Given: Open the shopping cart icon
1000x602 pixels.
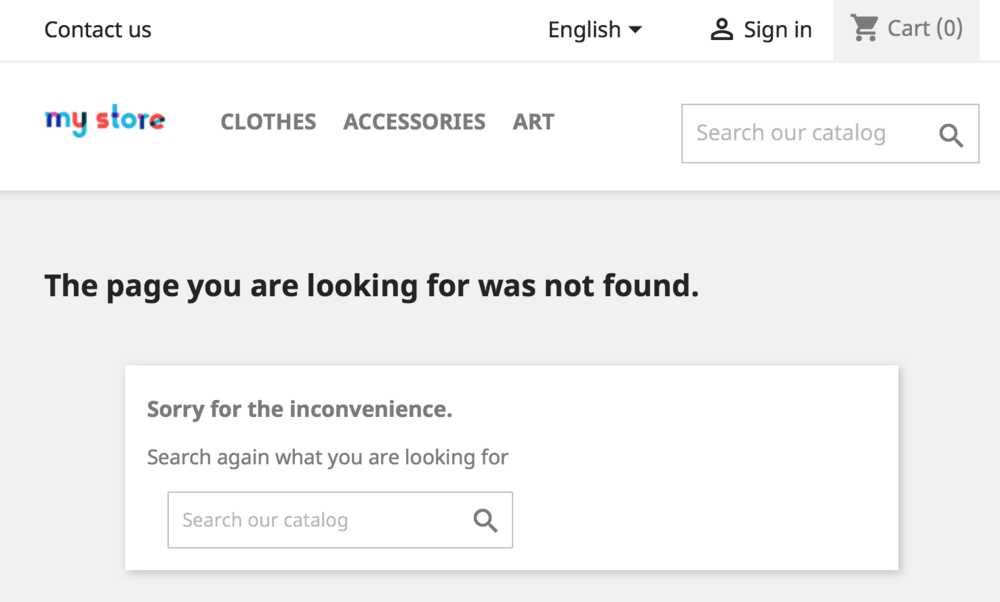Looking at the screenshot, I should click(x=864, y=29).
